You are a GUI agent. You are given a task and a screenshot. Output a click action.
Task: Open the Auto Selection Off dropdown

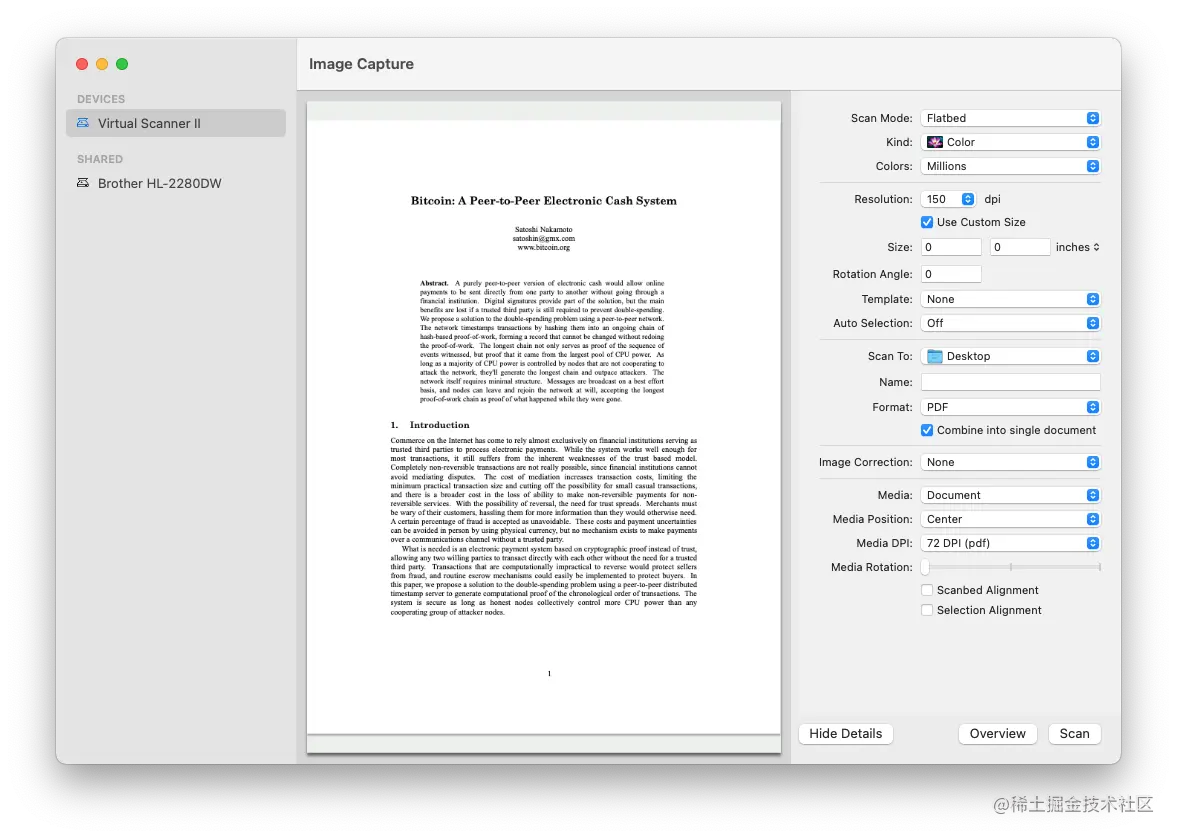(1010, 323)
